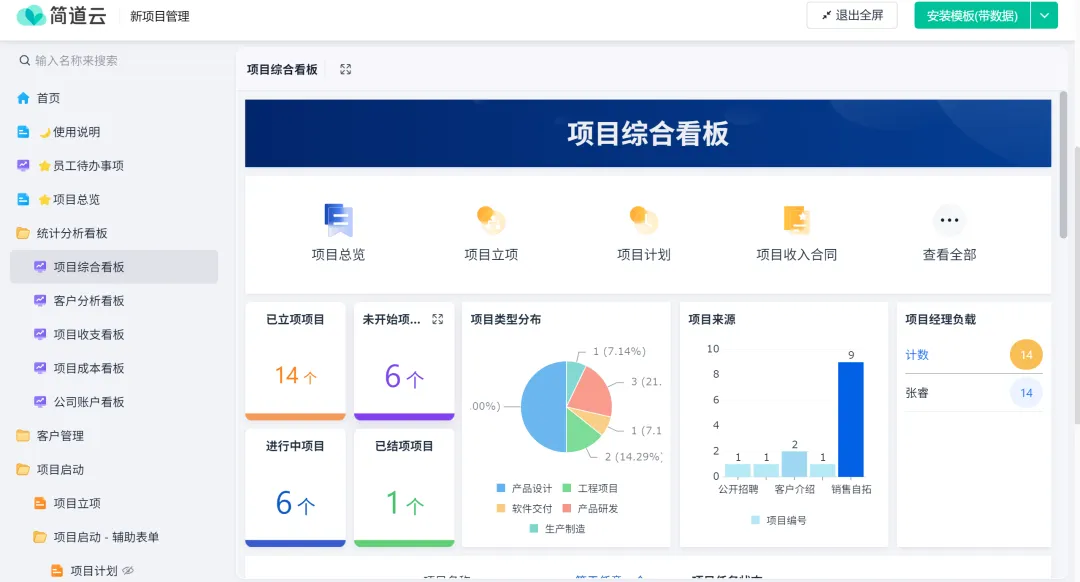Click the 项目成本看板 chart icon
The height and width of the screenshot is (582, 1080).
(x=40, y=368)
